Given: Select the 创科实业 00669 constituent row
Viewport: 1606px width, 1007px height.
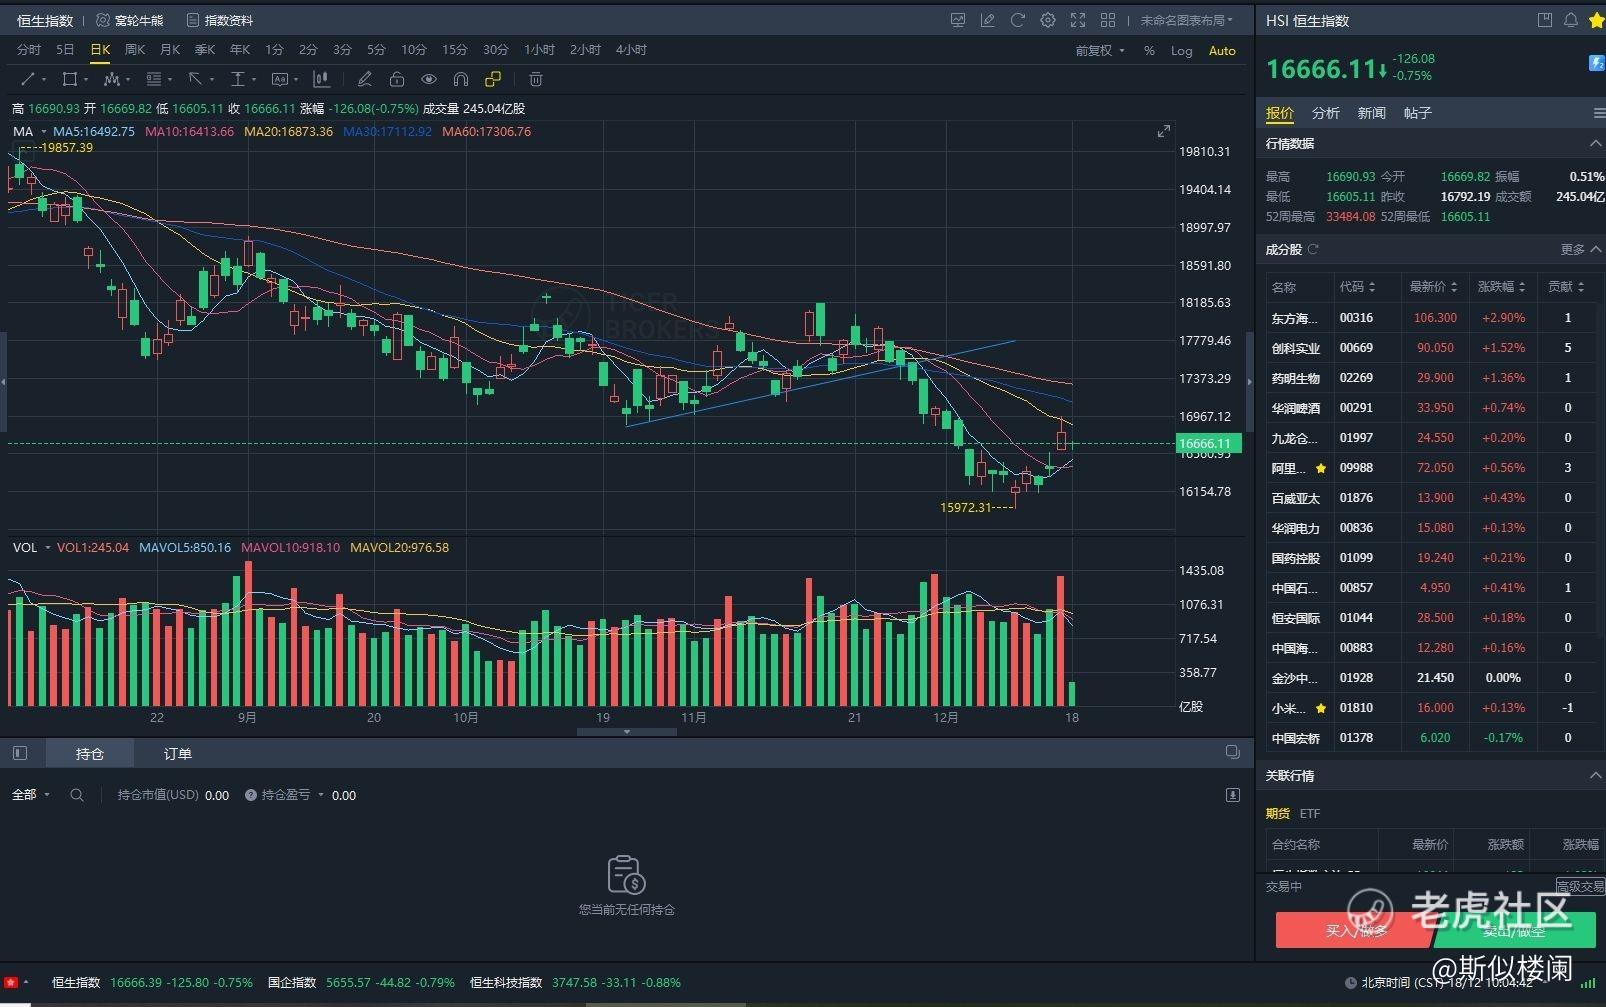Looking at the screenshot, I should 1430,348.
